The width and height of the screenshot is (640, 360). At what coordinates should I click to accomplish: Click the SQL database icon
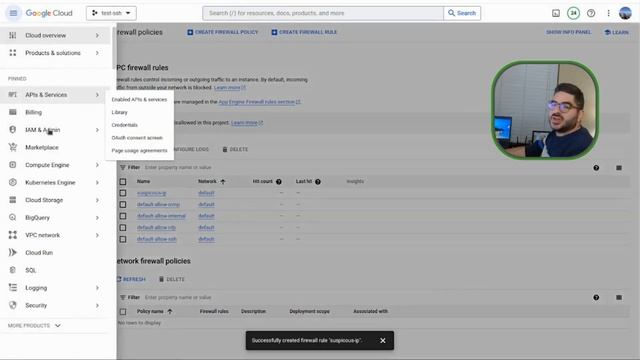13,270
